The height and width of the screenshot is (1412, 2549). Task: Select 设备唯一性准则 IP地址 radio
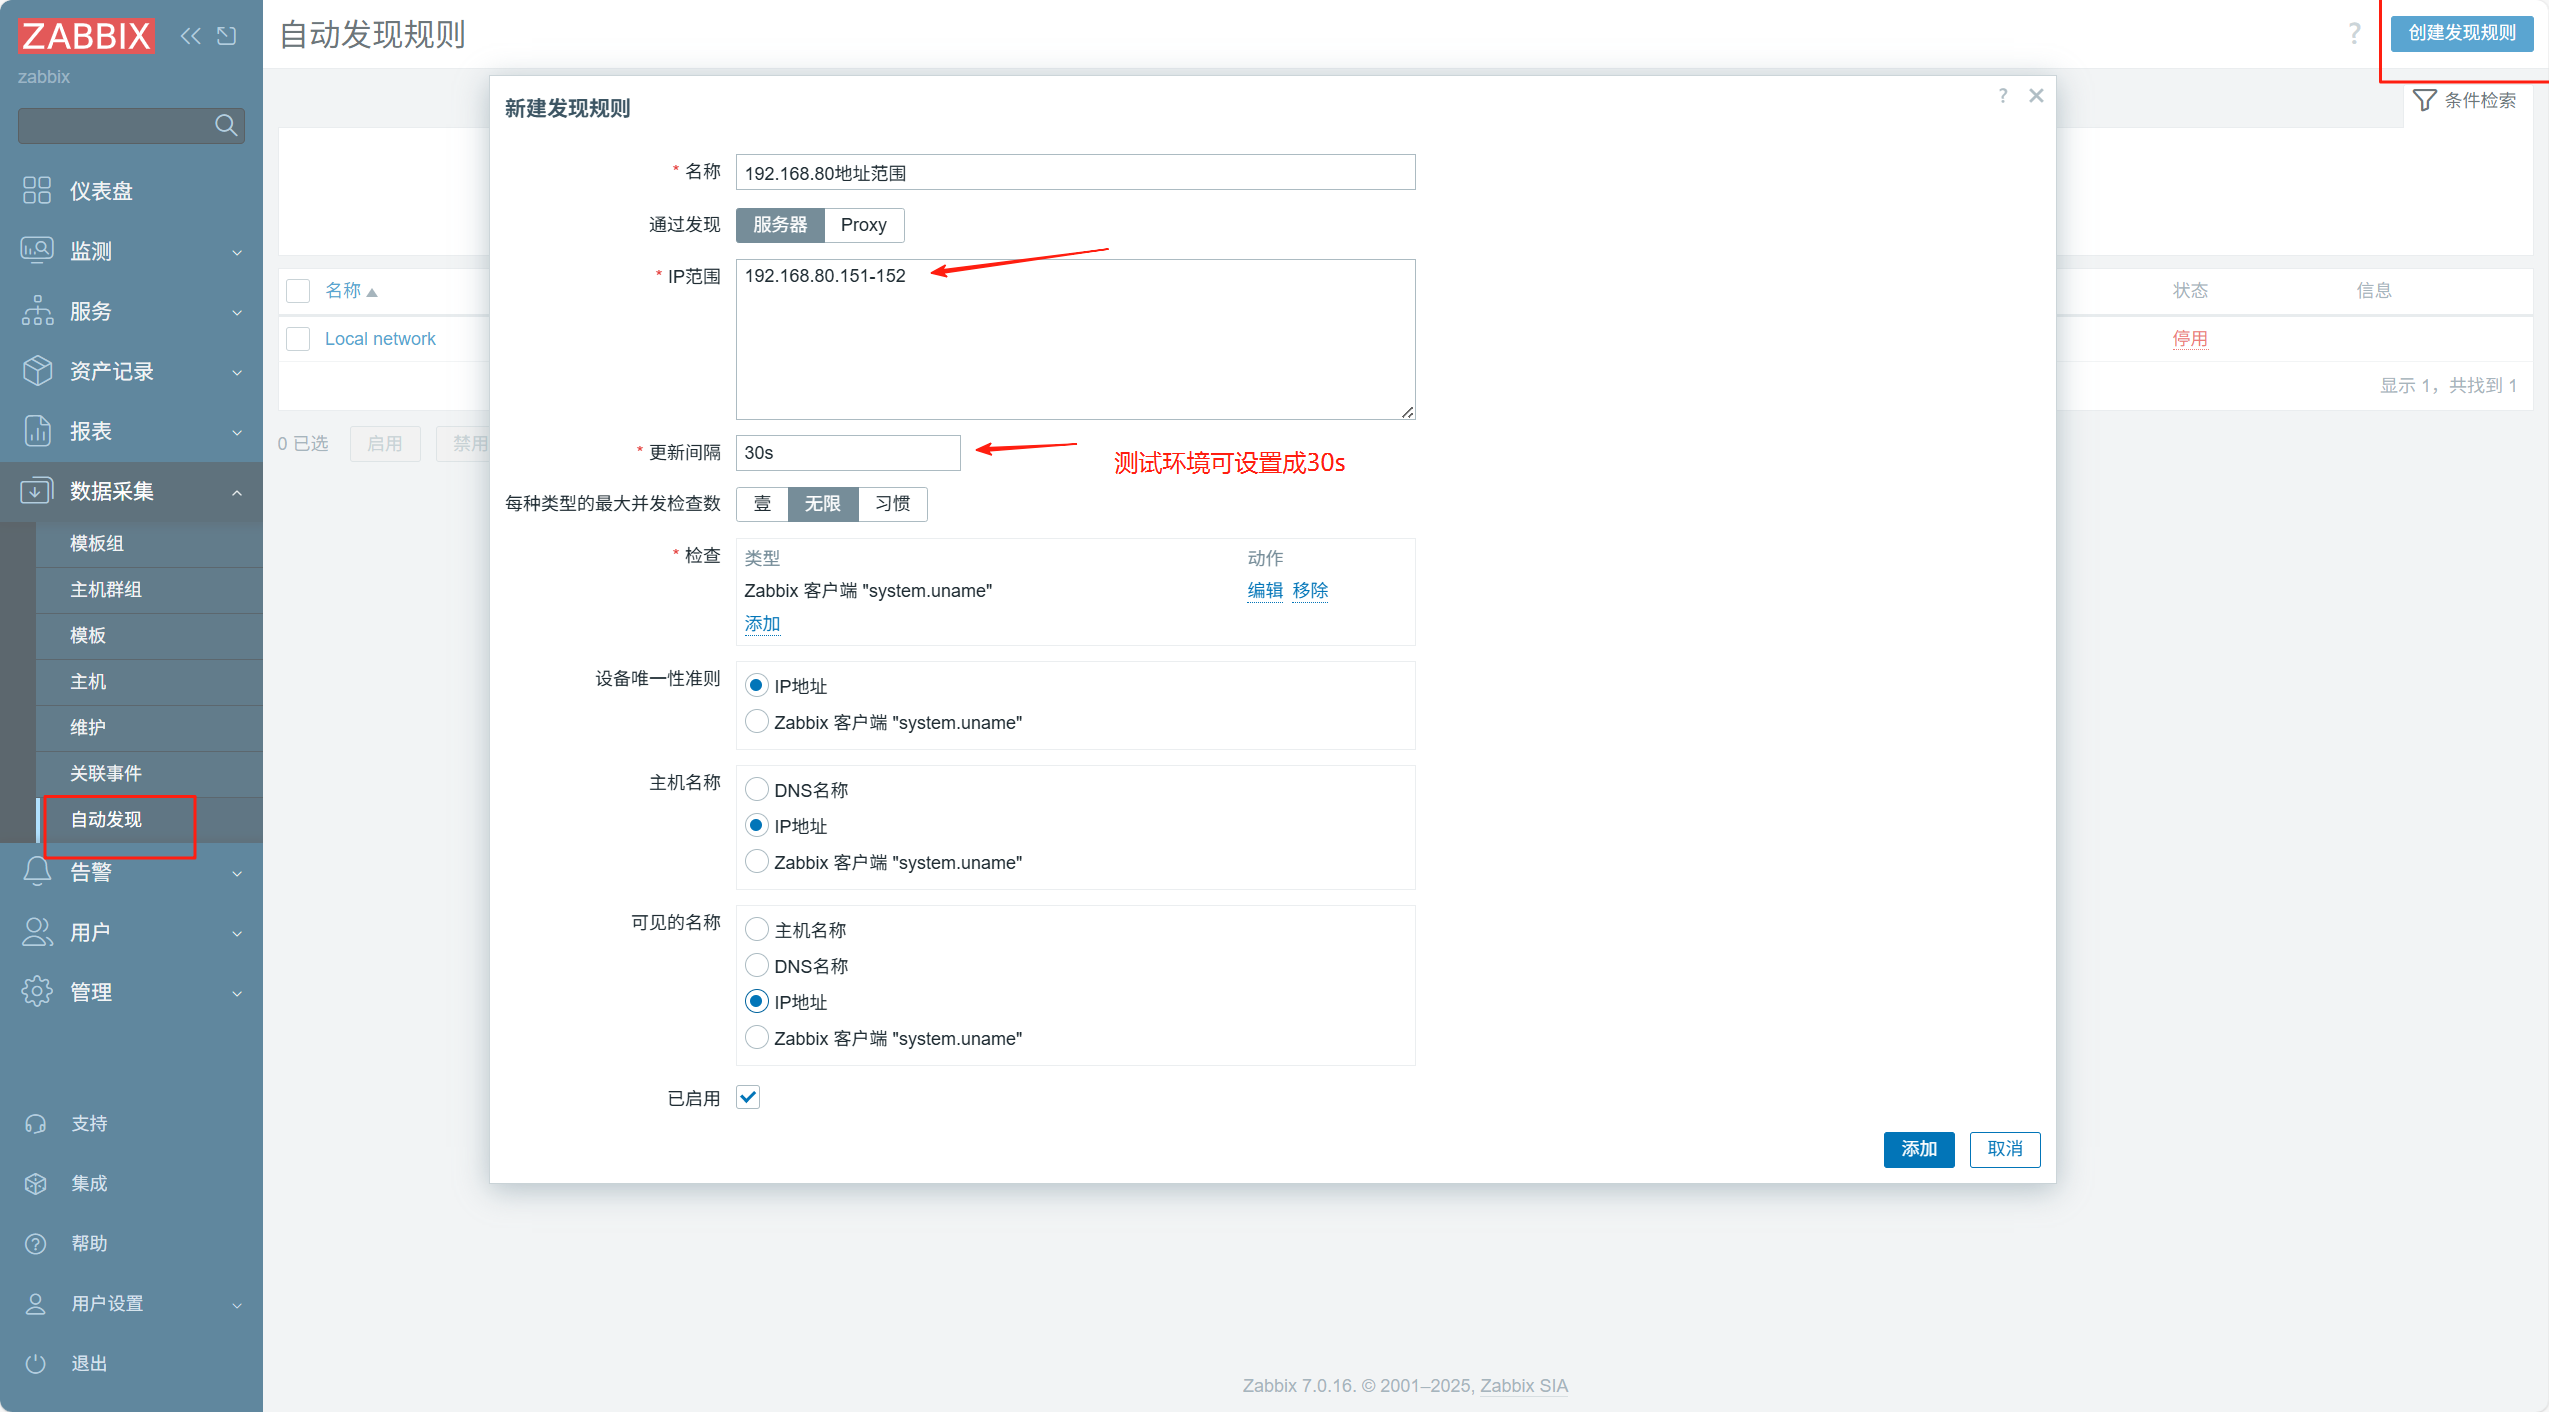point(757,686)
